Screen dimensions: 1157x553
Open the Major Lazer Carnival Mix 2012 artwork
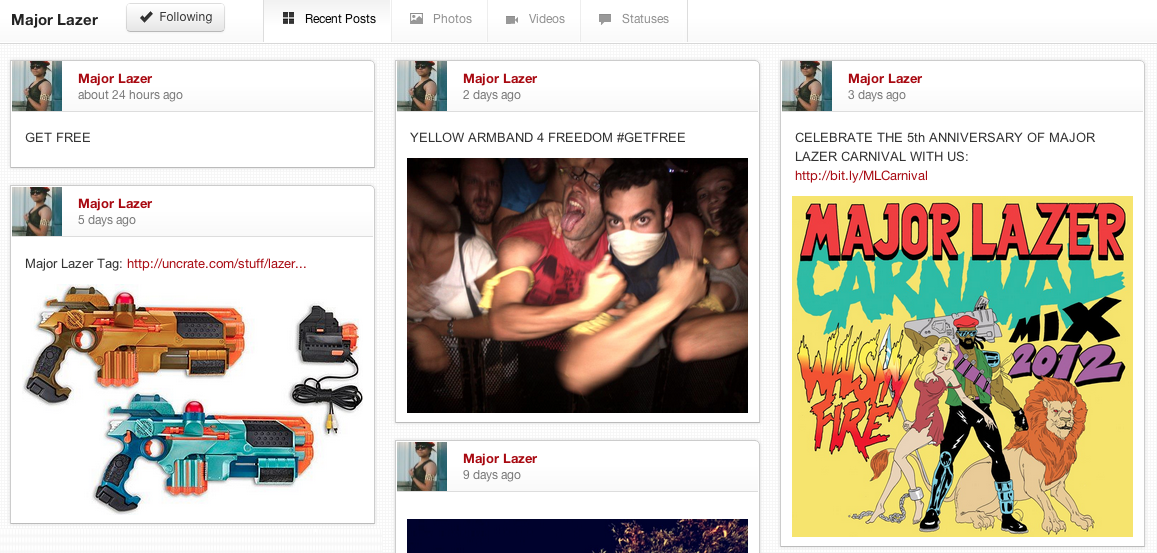click(x=962, y=366)
